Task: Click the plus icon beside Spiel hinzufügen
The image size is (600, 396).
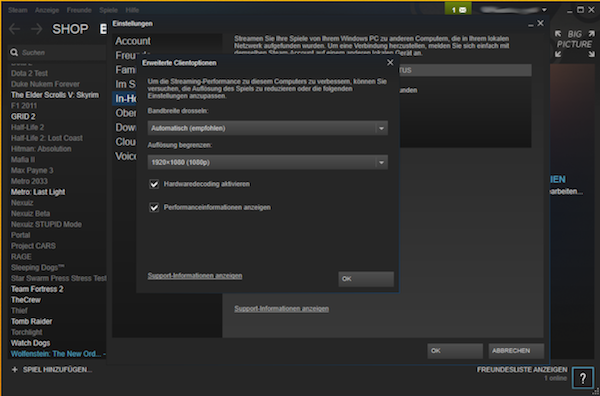Action: 15,370
